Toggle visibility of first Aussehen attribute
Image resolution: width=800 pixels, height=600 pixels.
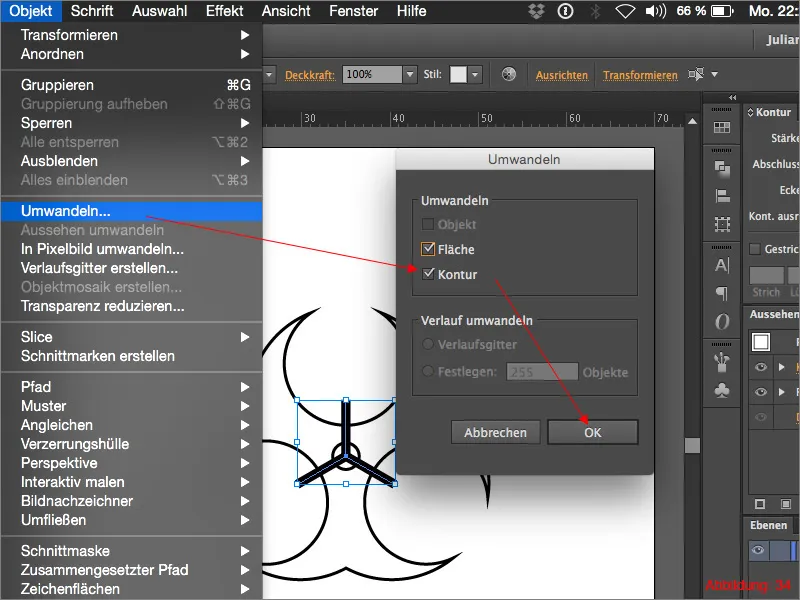(x=760, y=367)
